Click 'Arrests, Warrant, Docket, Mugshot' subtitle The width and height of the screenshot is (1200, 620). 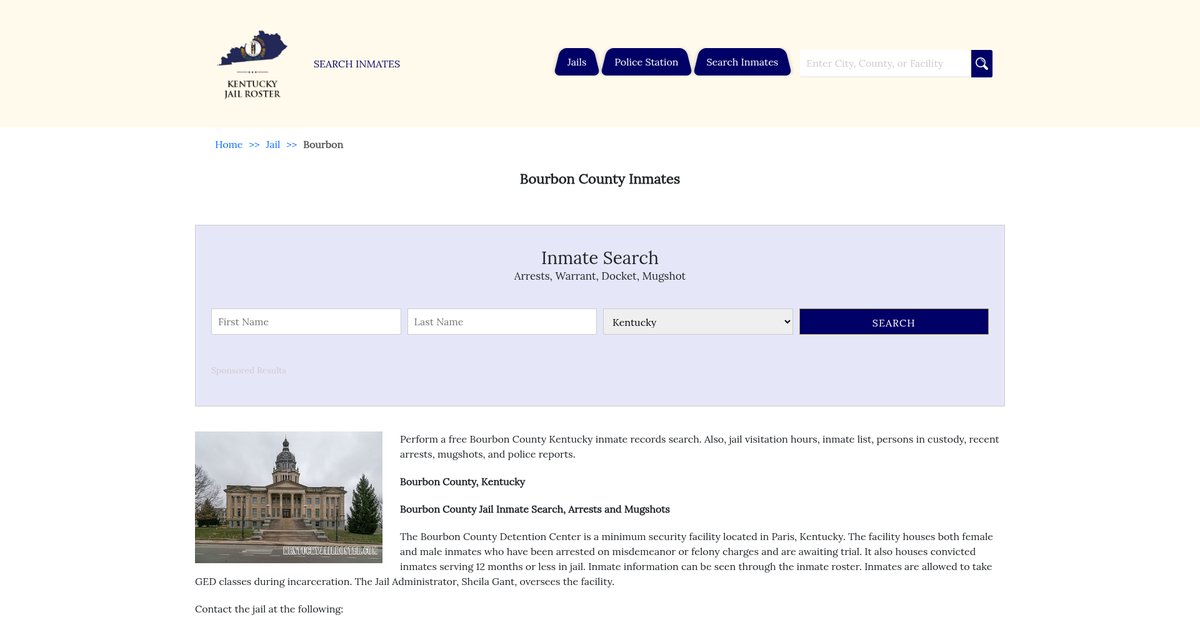click(600, 276)
